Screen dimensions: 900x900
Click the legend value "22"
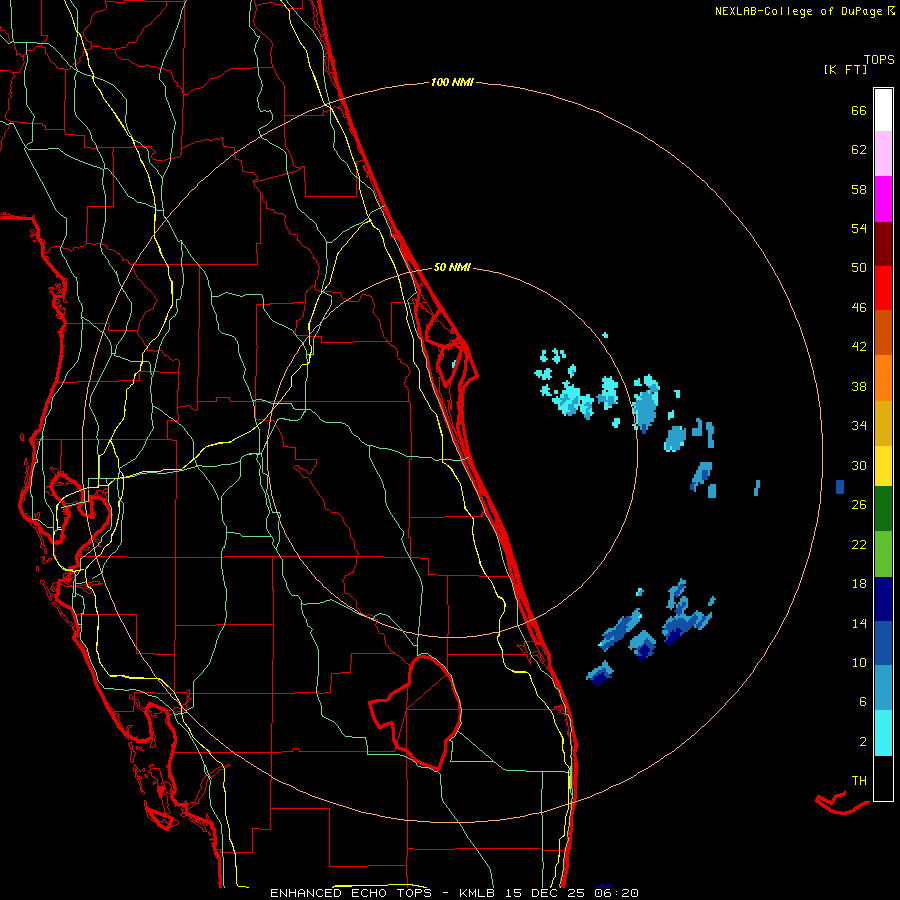(x=859, y=544)
